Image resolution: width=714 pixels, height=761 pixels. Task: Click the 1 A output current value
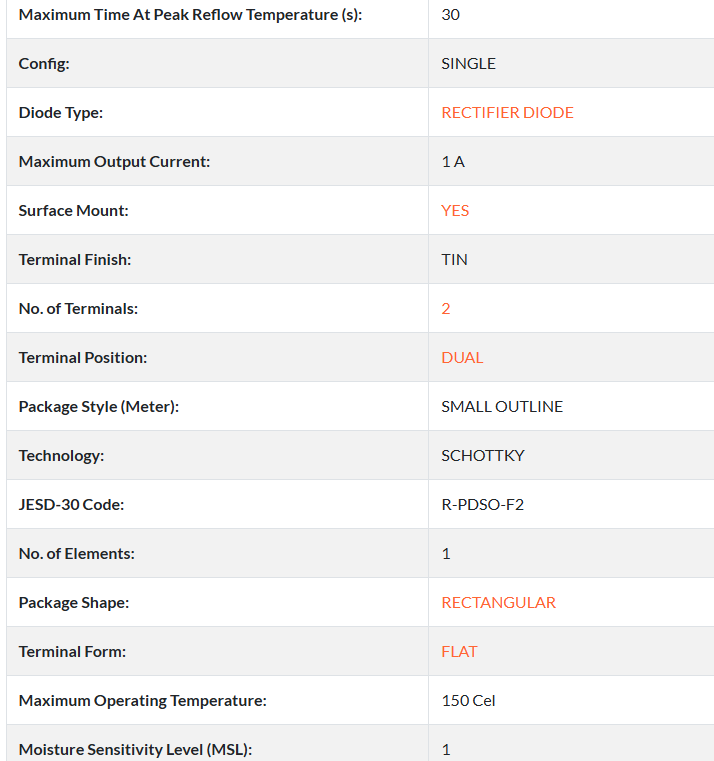tap(453, 162)
